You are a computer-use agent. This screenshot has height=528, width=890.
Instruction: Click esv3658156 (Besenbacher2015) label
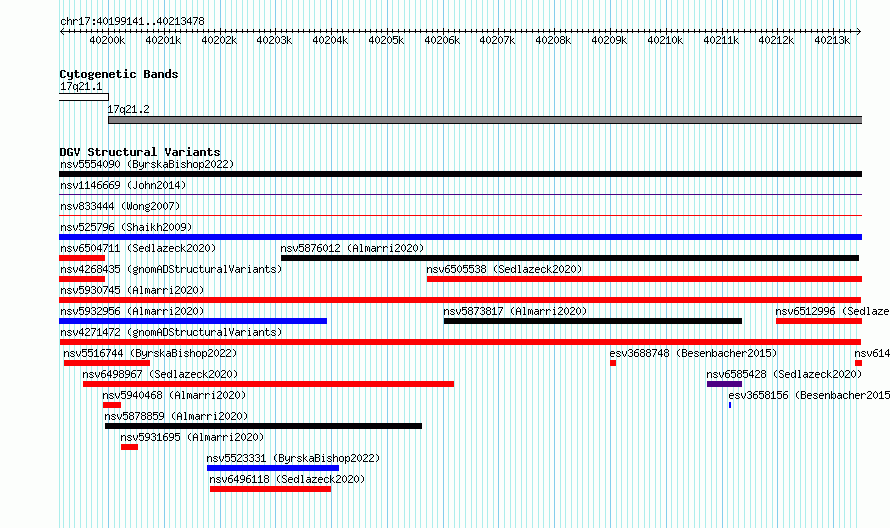[x=809, y=395]
